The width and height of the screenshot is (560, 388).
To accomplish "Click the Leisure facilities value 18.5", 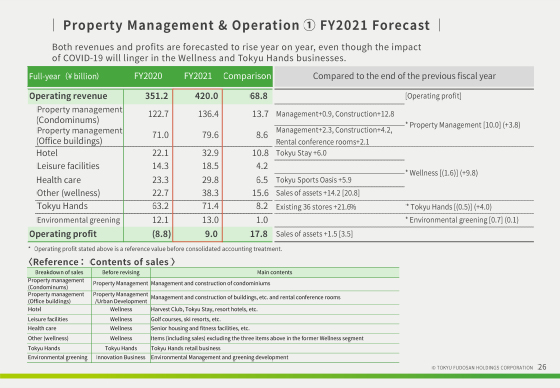I will pos(210,166).
